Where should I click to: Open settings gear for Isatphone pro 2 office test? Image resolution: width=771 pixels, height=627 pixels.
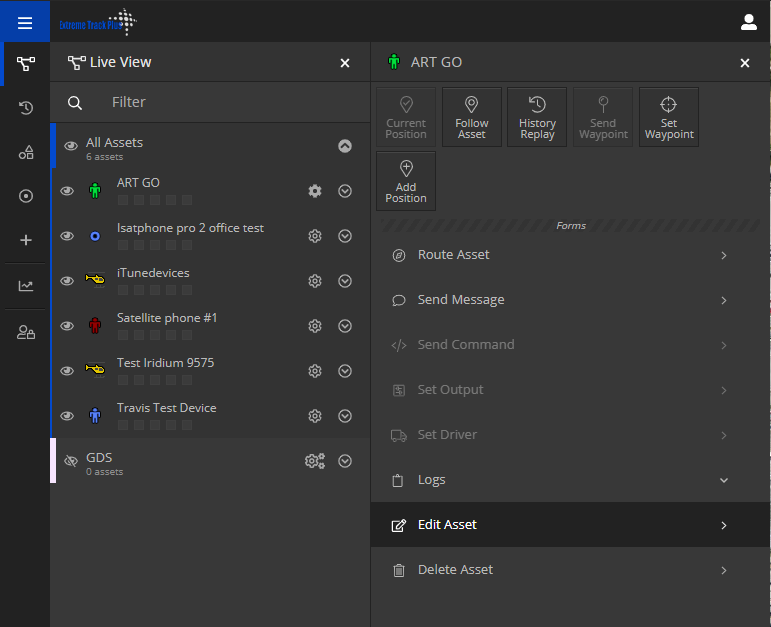(315, 236)
